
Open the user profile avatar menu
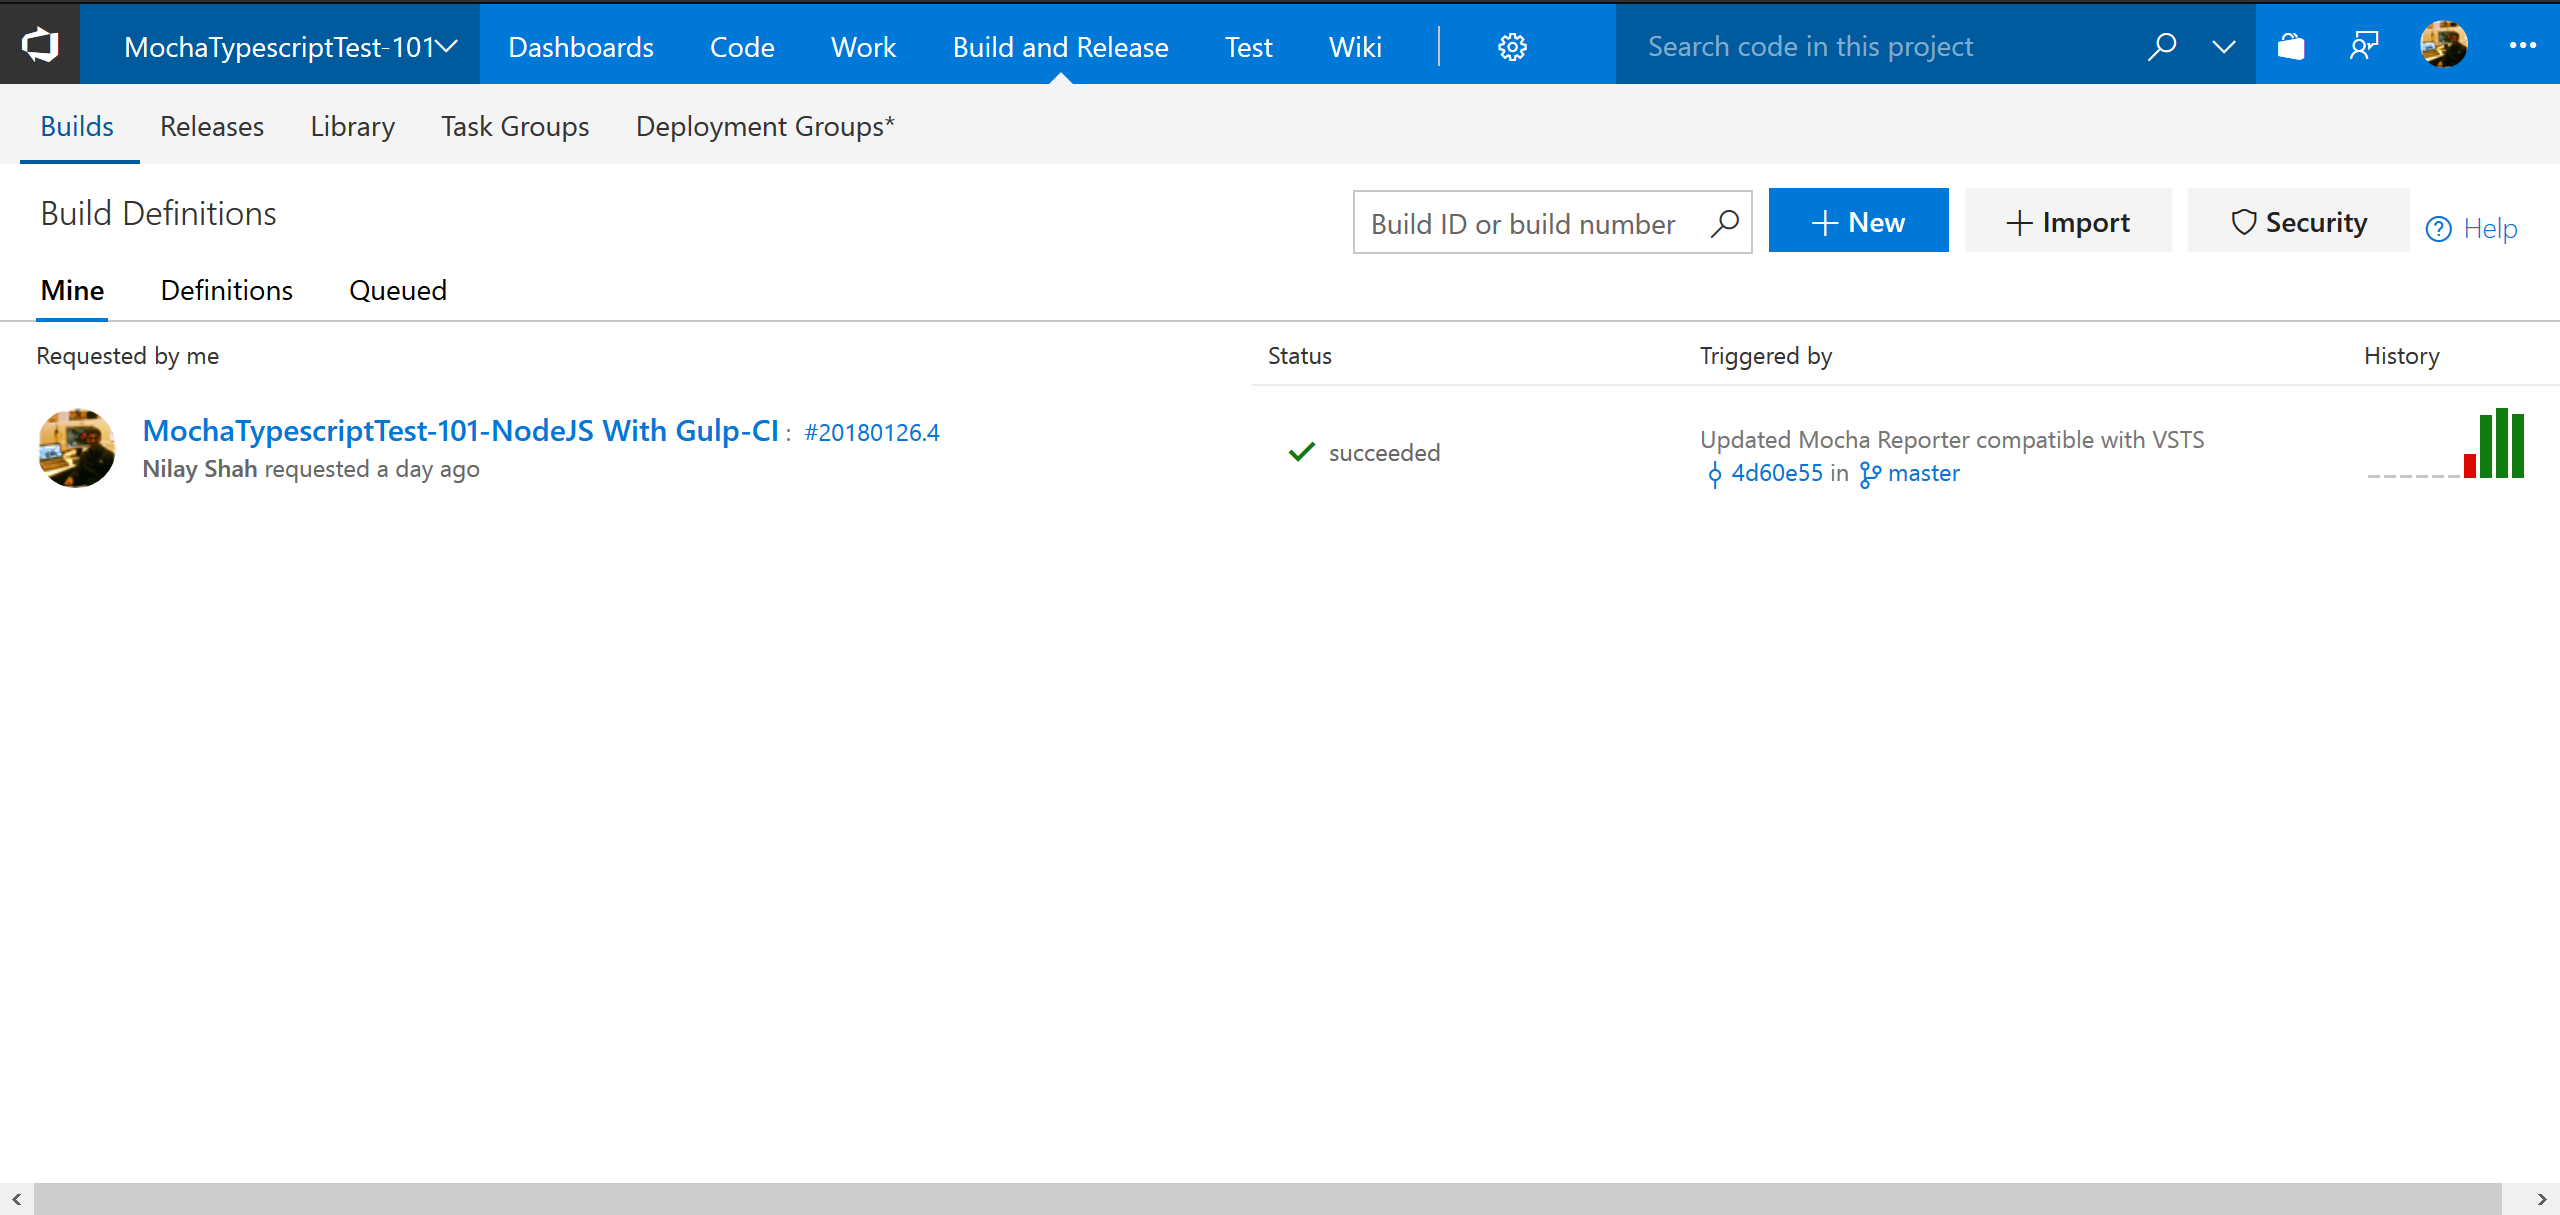(x=2444, y=45)
